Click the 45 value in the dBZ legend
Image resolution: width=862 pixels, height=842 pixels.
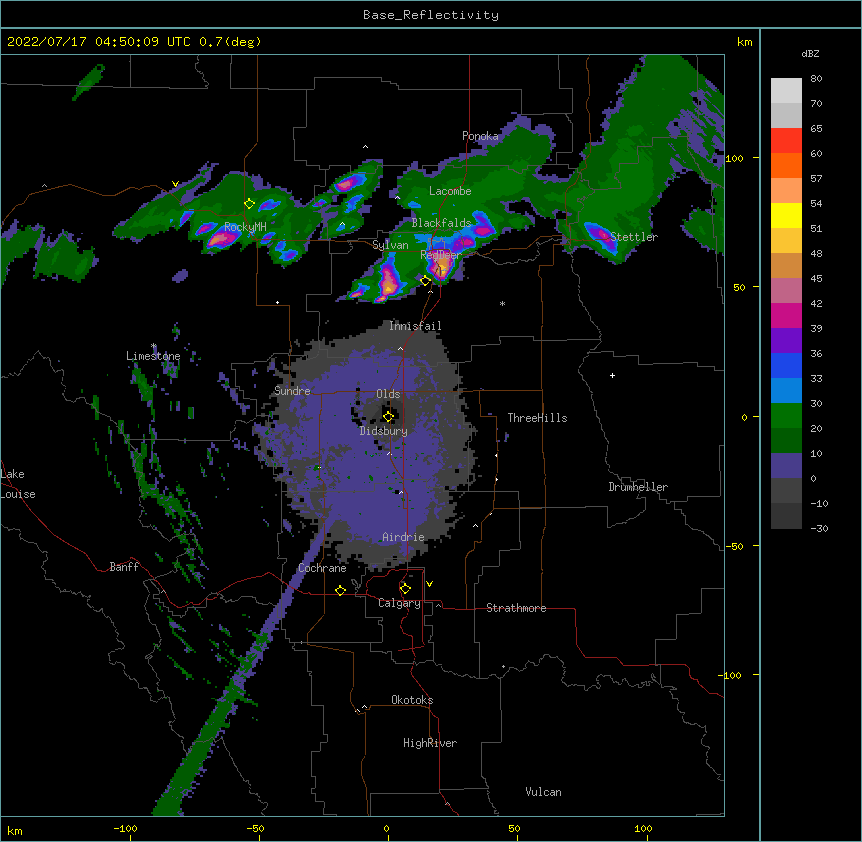(816, 279)
